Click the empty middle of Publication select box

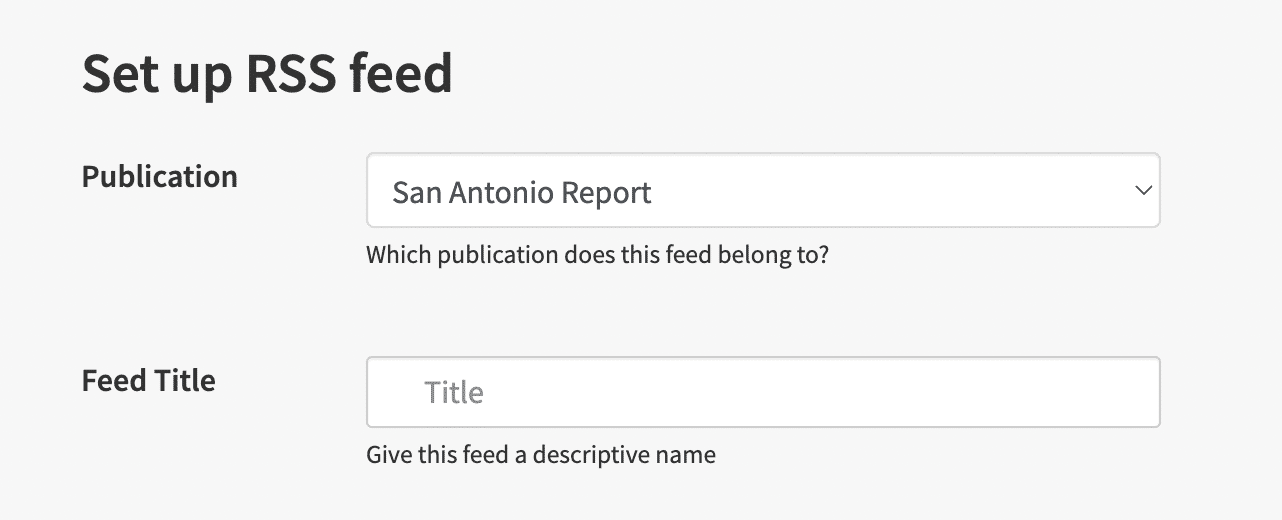coord(880,190)
